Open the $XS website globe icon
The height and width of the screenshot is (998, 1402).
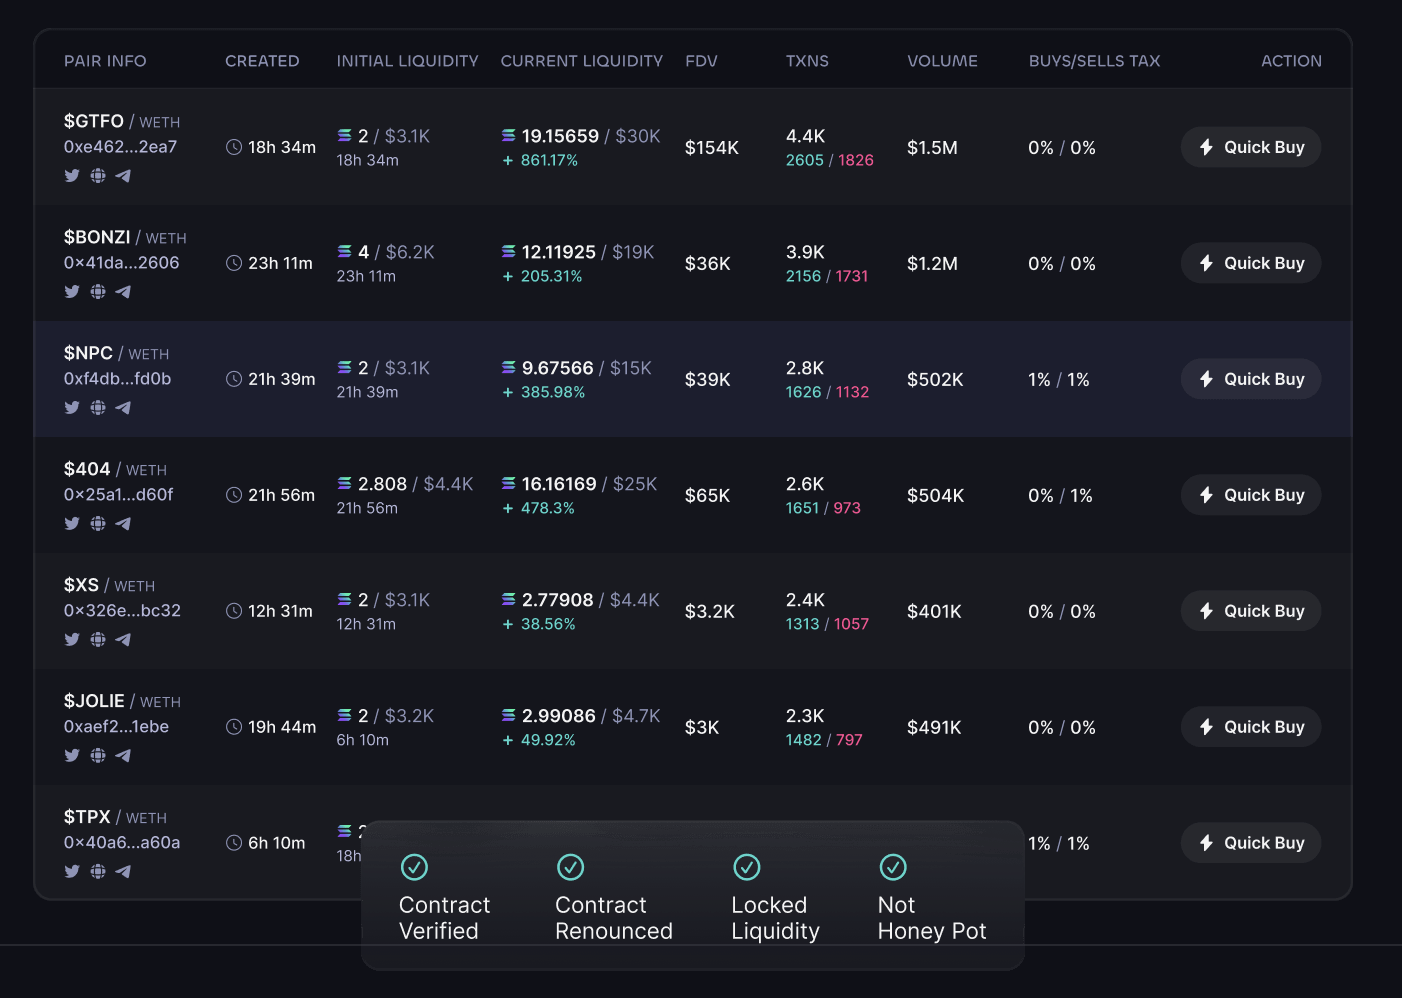pos(98,640)
